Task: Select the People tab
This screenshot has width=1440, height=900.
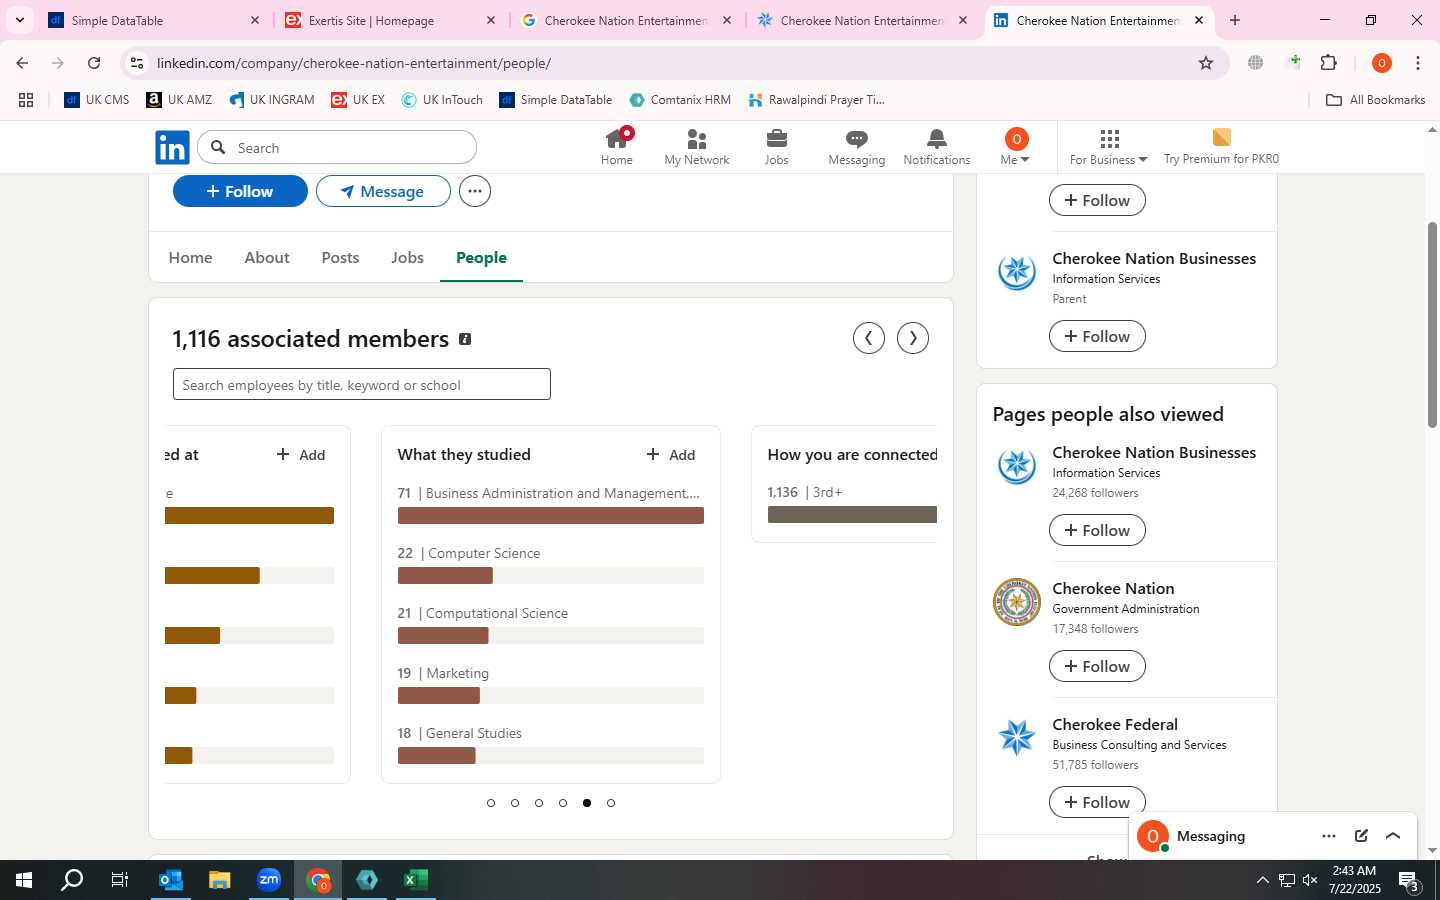Action: coord(481,257)
